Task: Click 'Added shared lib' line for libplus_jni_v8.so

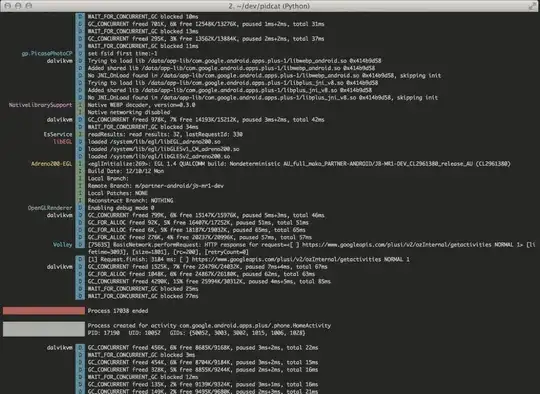Action: [230, 90]
